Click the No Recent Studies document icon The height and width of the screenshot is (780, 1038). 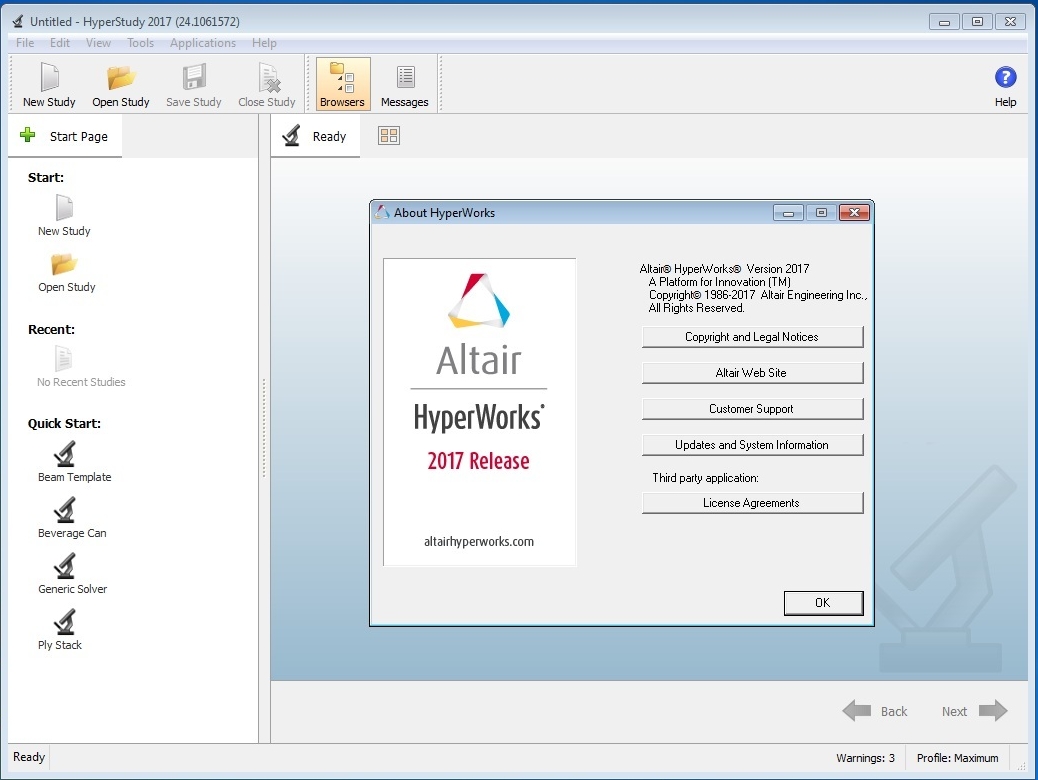64,358
